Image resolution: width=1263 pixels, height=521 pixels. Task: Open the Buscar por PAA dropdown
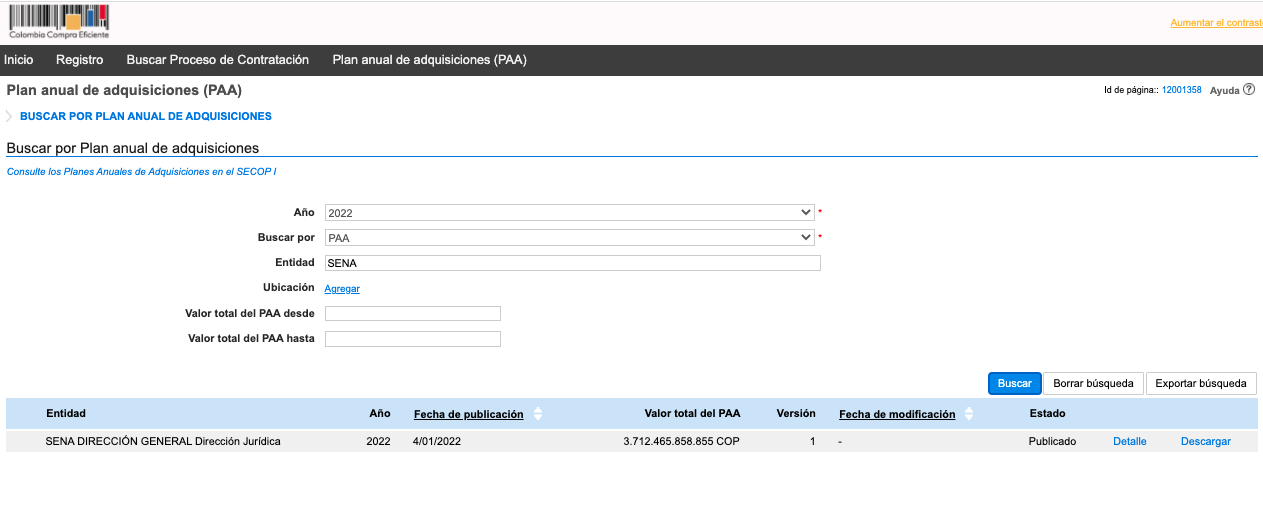pos(570,238)
